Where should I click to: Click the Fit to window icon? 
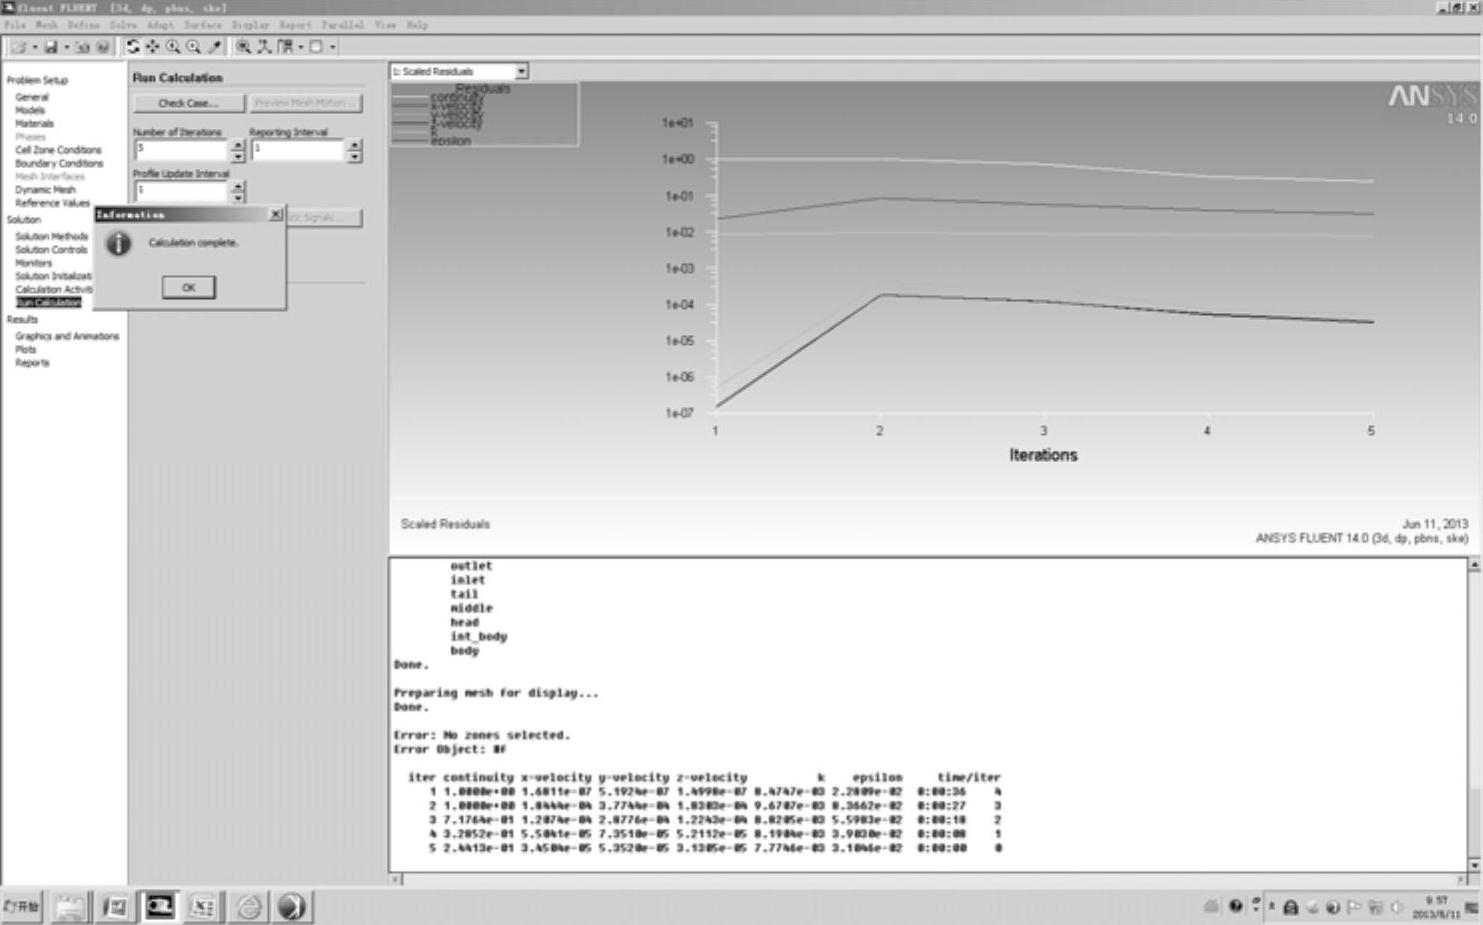click(x=243, y=47)
